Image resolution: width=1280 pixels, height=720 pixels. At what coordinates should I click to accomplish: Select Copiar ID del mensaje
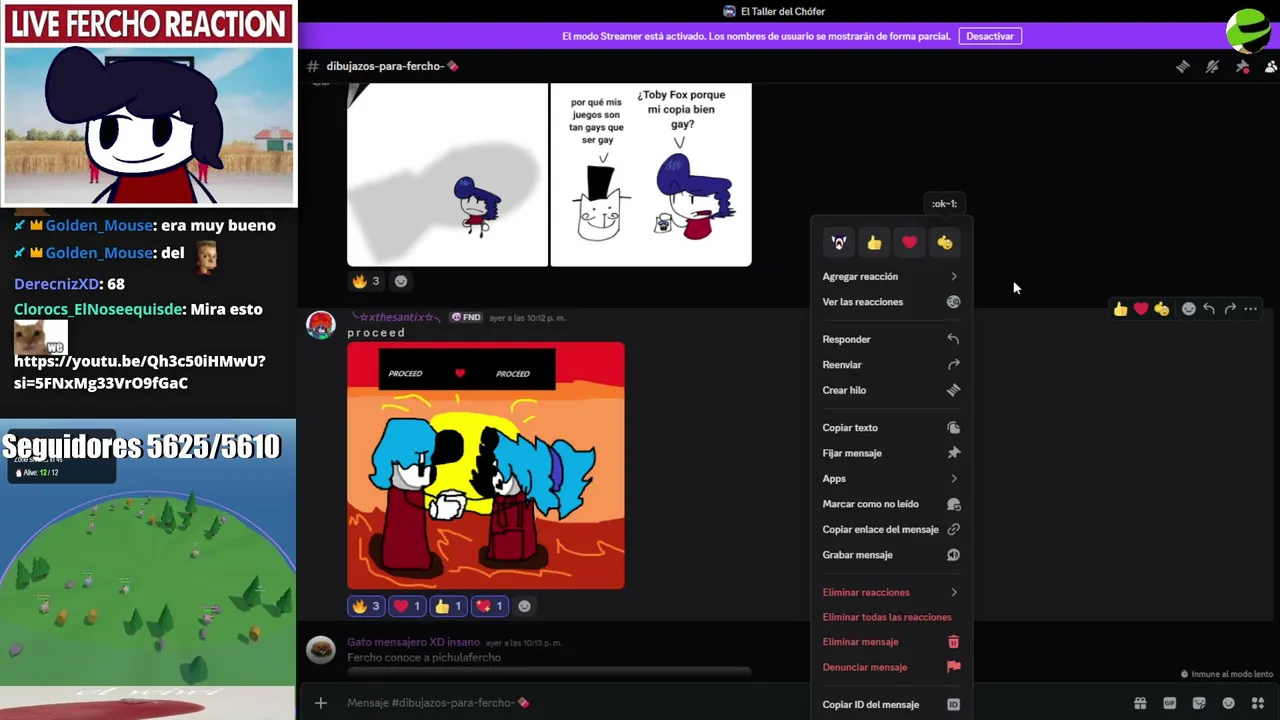890,705
